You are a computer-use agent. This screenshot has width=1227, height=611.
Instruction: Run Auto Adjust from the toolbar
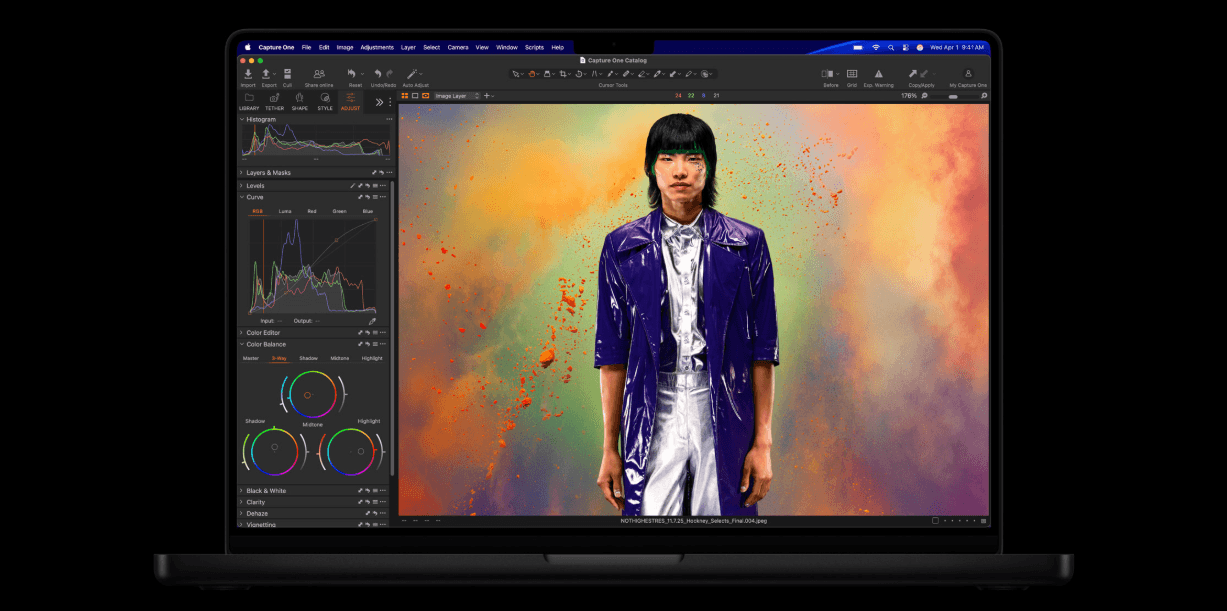click(411, 73)
